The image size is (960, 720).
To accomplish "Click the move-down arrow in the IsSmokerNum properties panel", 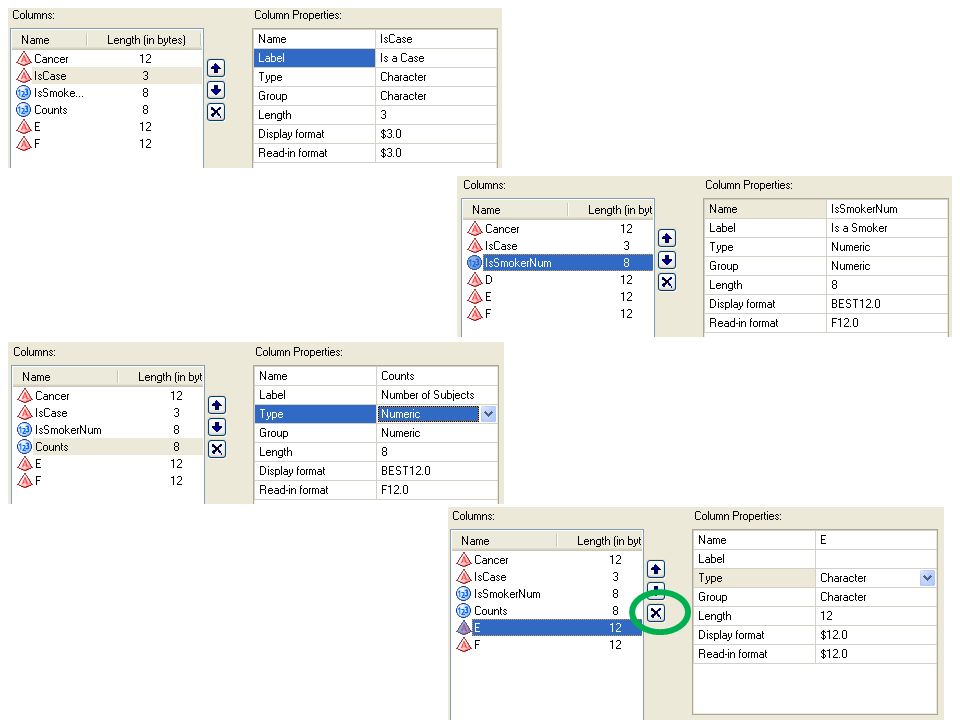I will [667, 260].
